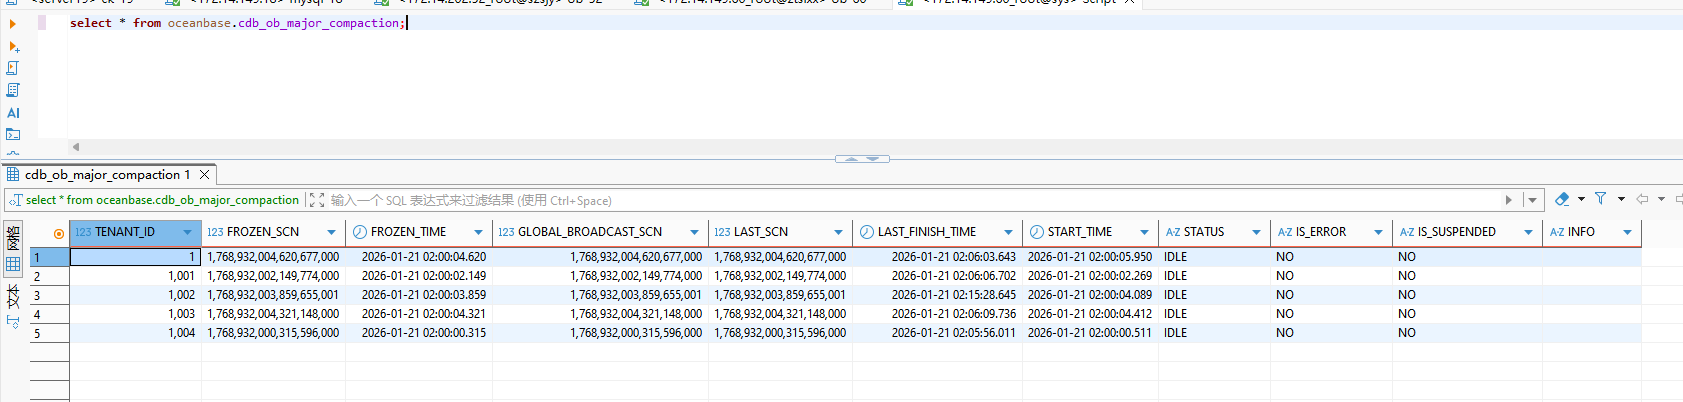Image resolution: width=1683 pixels, height=402 pixels.
Task: Toggle the orange record-mode circle icon
Action: point(59,233)
